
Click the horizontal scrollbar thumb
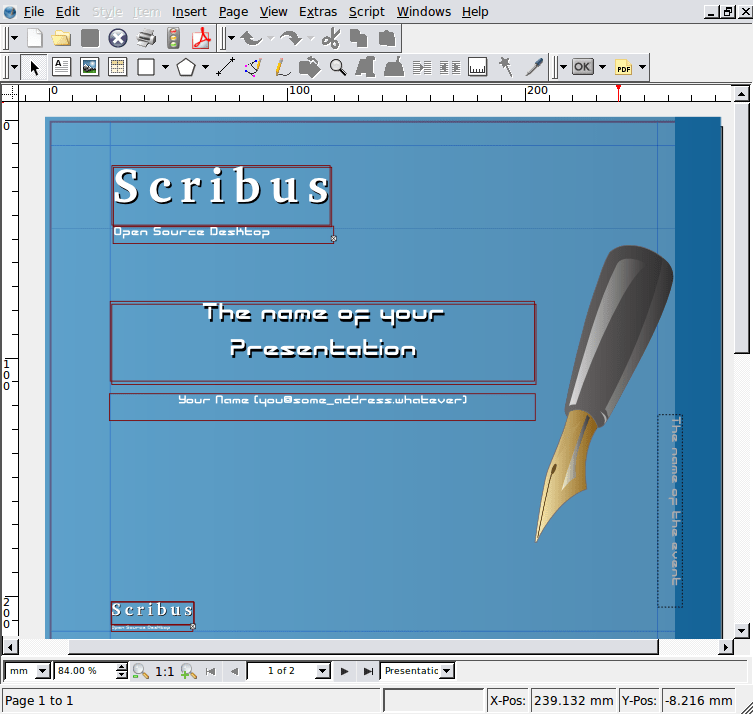click(x=363, y=647)
